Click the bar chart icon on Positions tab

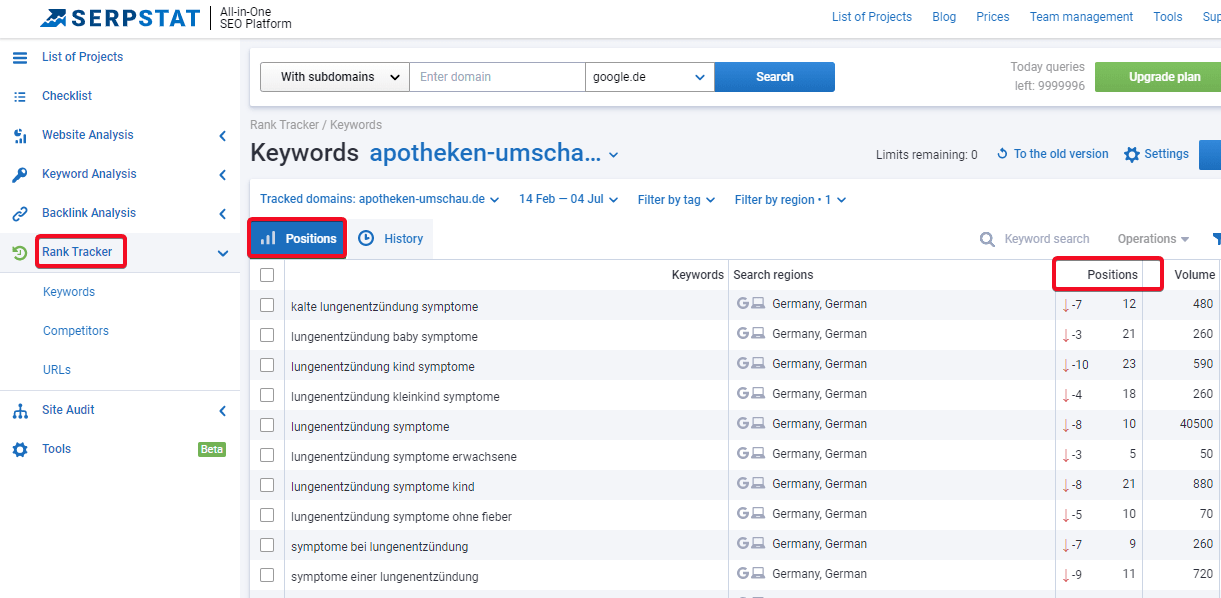[x=268, y=238]
